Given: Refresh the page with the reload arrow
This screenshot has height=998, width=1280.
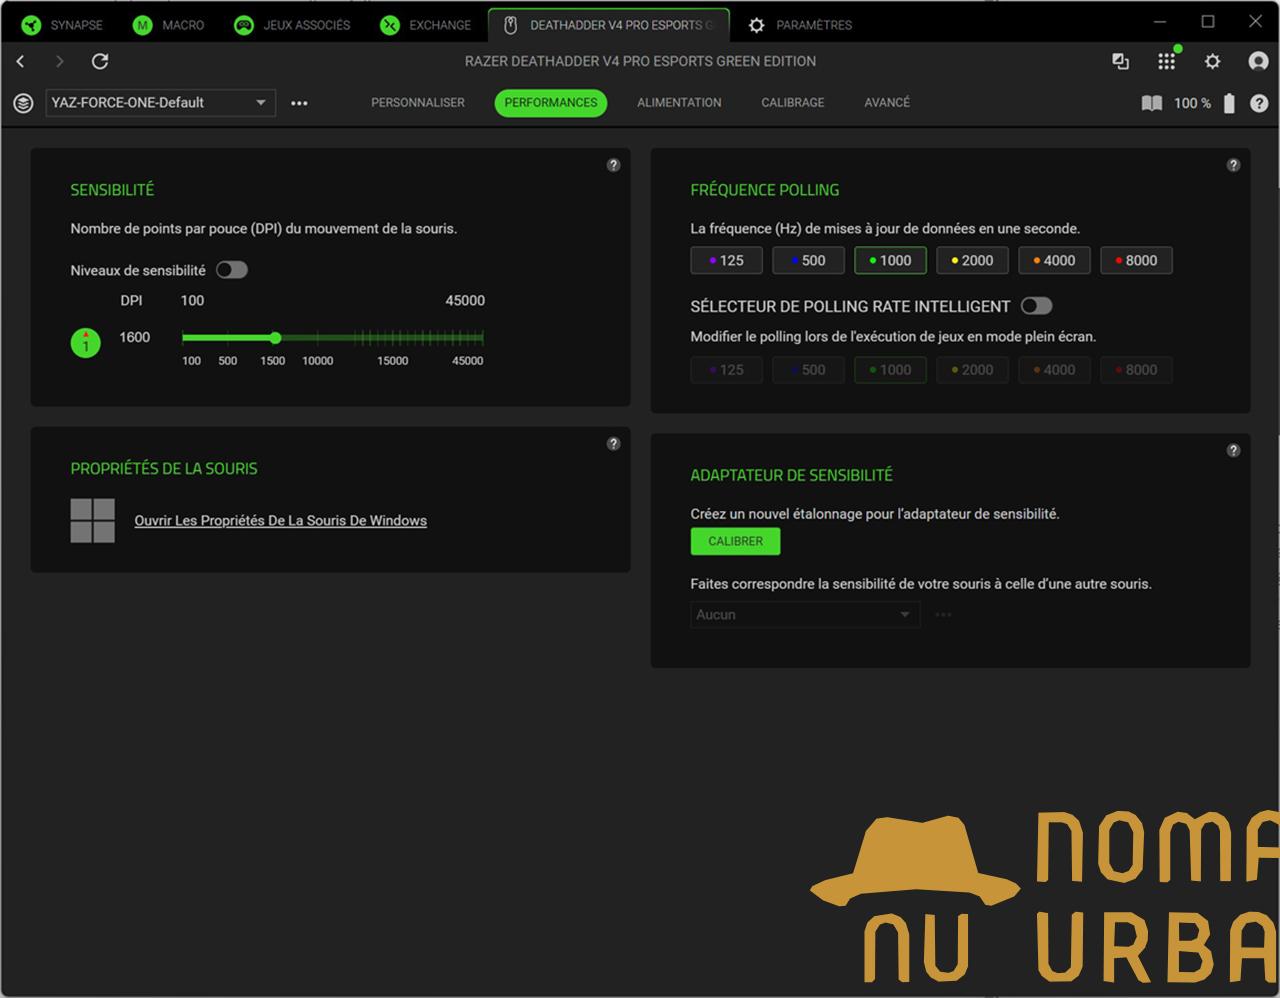Looking at the screenshot, I should (x=100, y=61).
